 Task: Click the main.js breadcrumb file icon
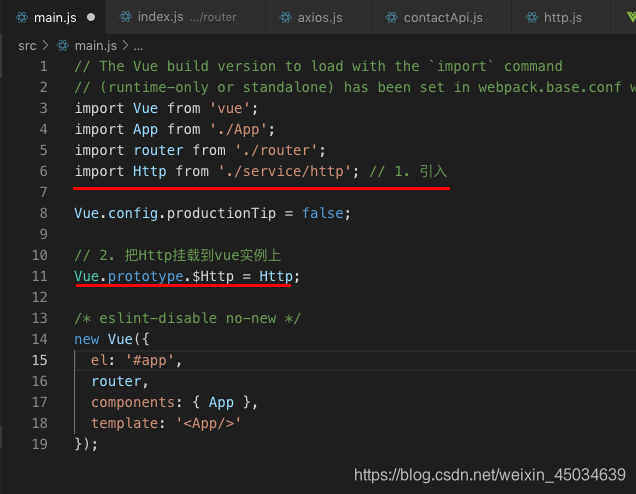[x=62, y=45]
